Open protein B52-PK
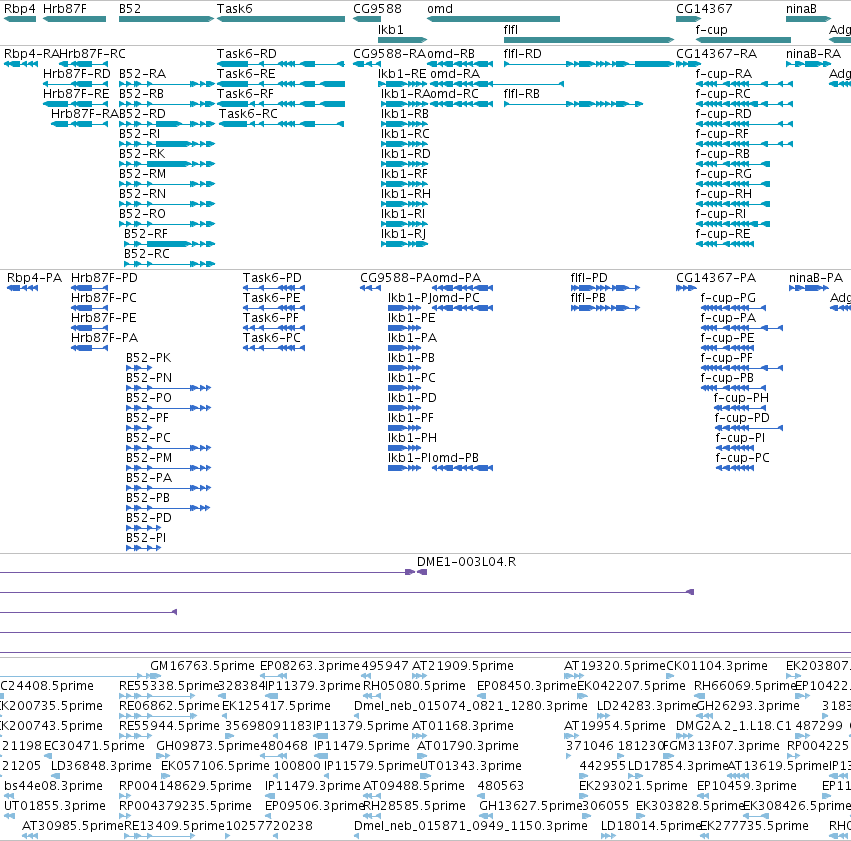Viewport: 851px width, 841px height. click(139, 368)
